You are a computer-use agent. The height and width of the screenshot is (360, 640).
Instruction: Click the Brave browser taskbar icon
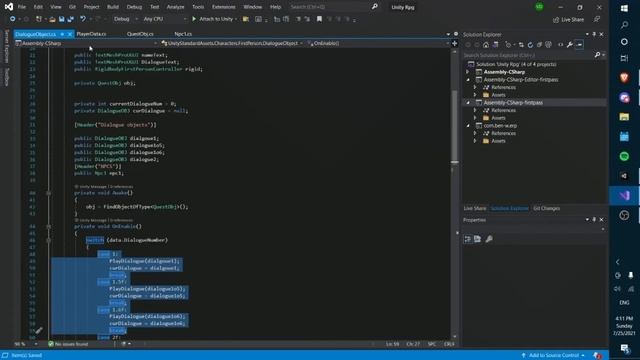click(624, 78)
